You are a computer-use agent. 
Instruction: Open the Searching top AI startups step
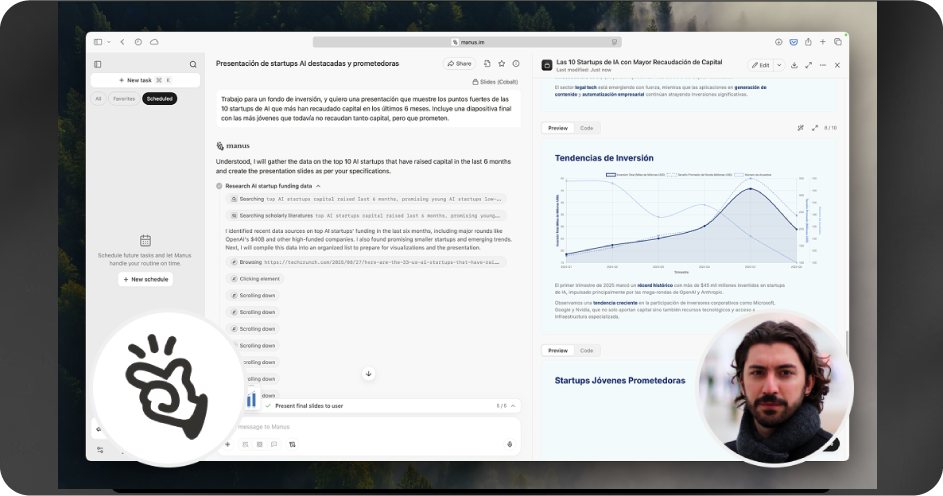tap(366, 199)
